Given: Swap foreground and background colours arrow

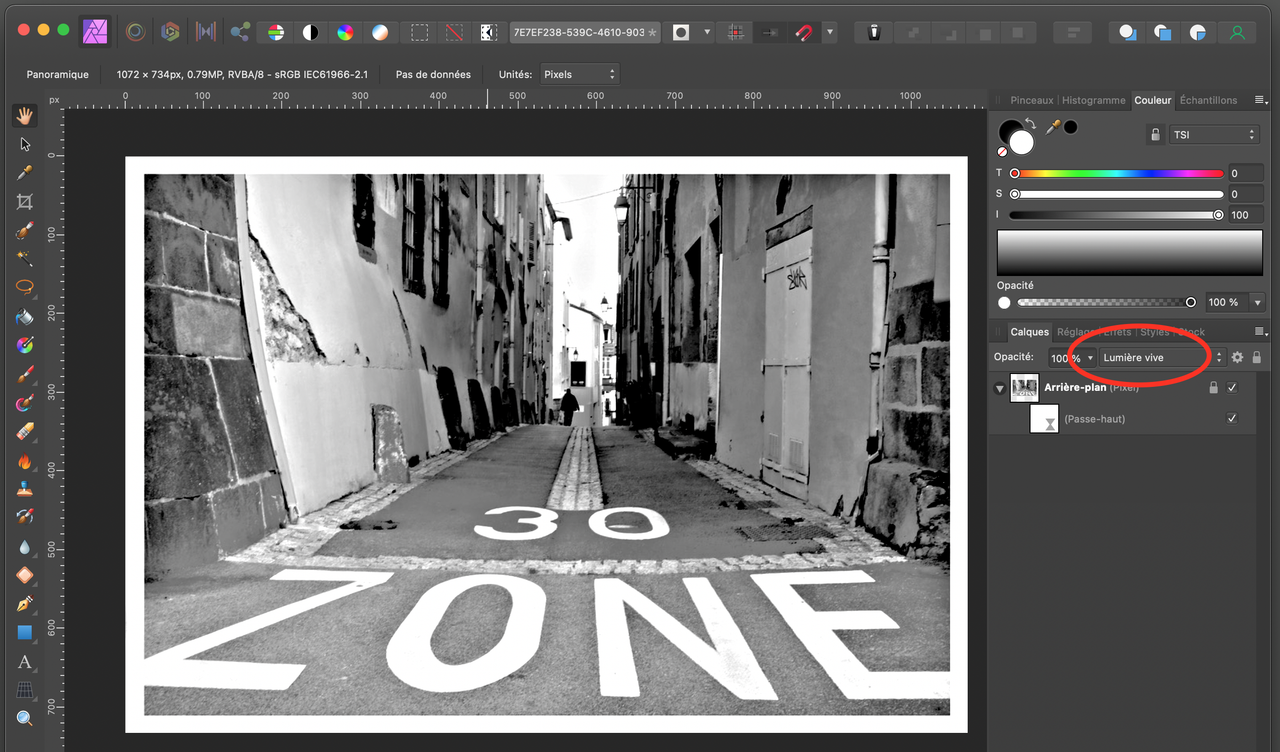Looking at the screenshot, I should tap(1030, 125).
